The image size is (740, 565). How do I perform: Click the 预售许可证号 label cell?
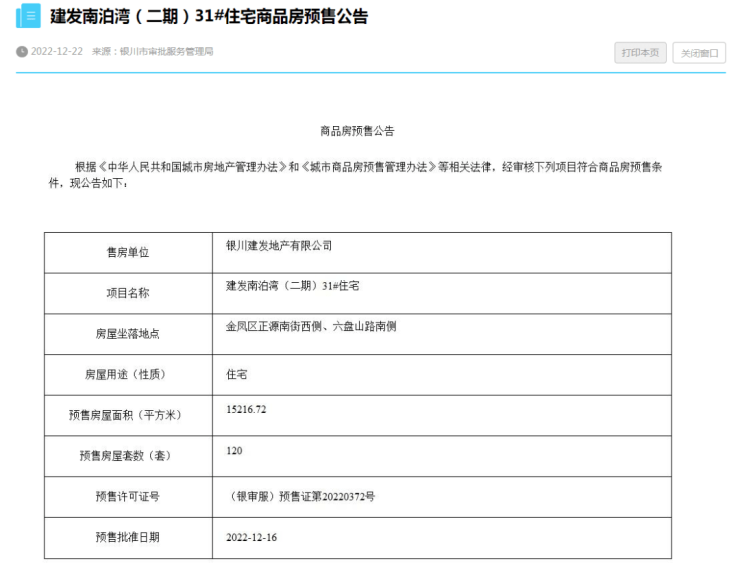pyautogui.click(x=128, y=497)
